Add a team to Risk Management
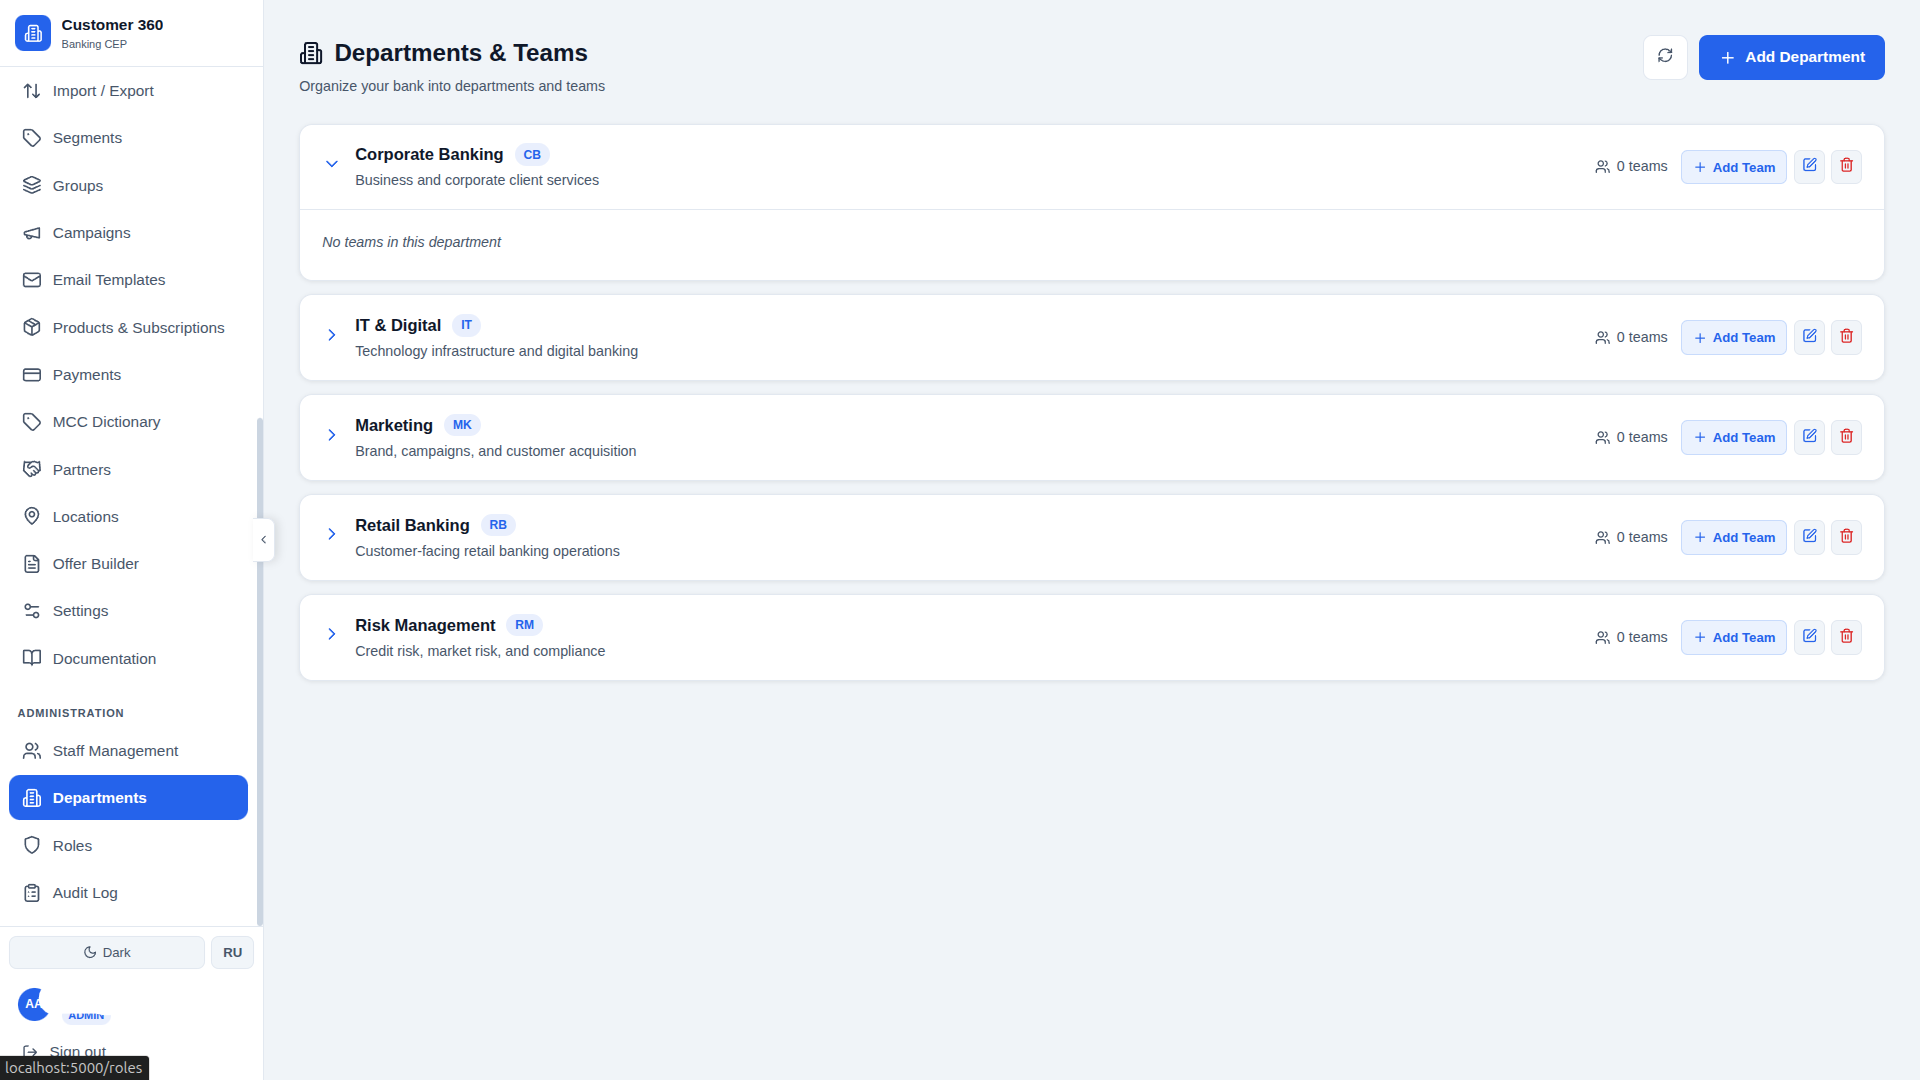 tap(1733, 637)
